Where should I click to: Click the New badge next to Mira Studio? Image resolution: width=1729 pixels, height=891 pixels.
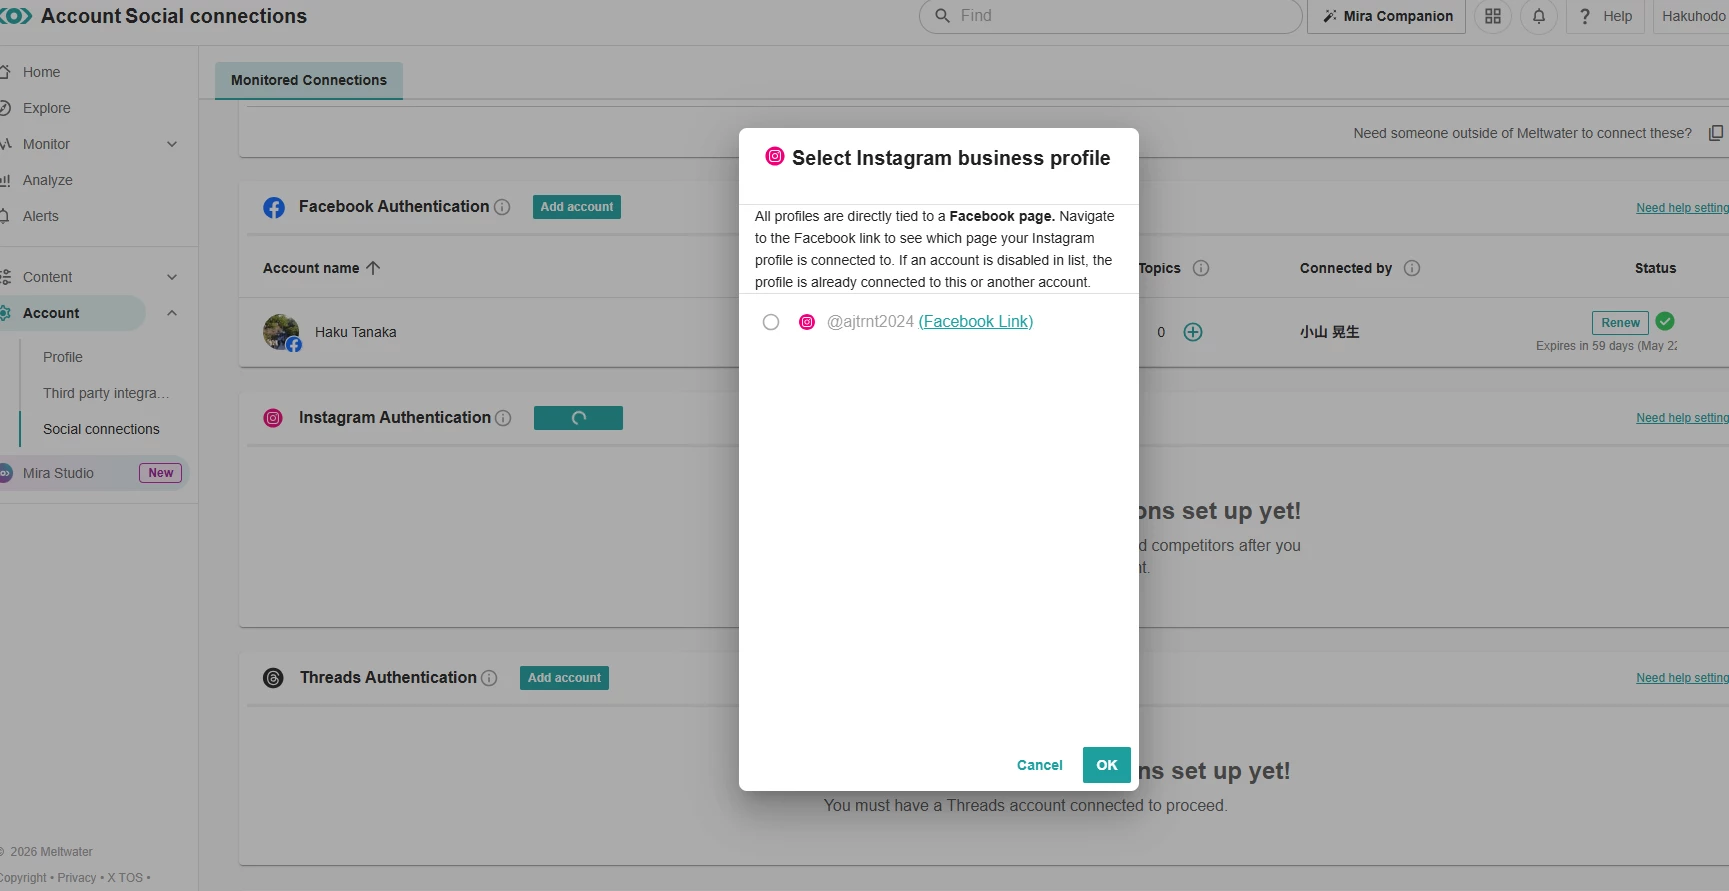(160, 473)
